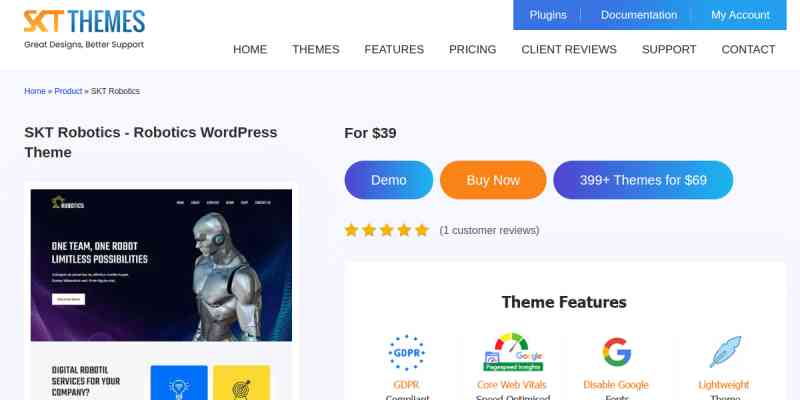Image resolution: width=800 pixels, height=400 pixels.
Task: Click the Core Web Vitals speedometer icon
Action: click(513, 352)
